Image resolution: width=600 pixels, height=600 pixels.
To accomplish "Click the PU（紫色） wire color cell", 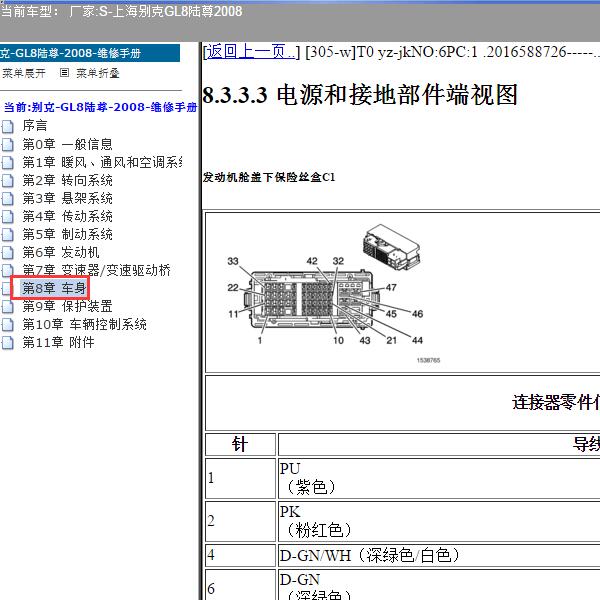I will pos(439,478).
